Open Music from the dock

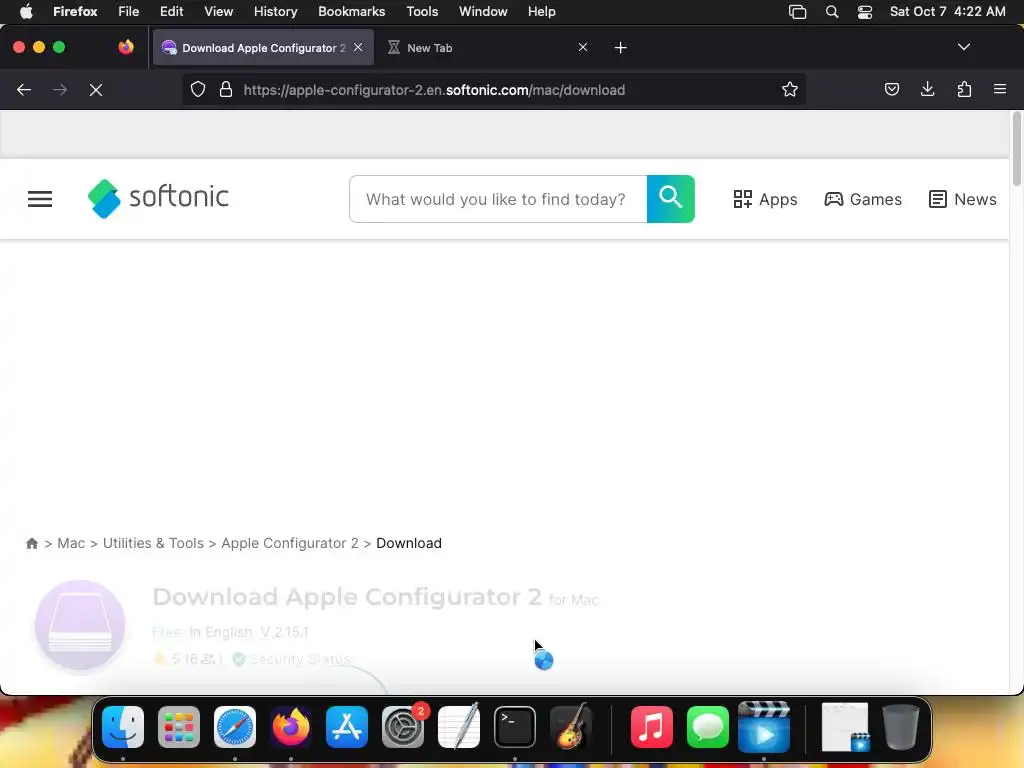[x=652, y=727]
